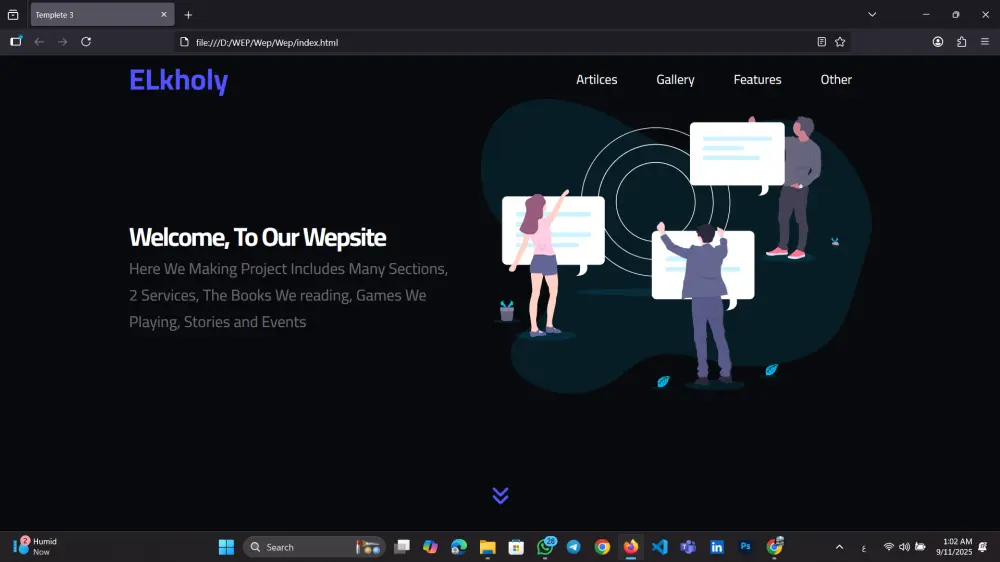Click the ELkholy logo

pos(179,80)
